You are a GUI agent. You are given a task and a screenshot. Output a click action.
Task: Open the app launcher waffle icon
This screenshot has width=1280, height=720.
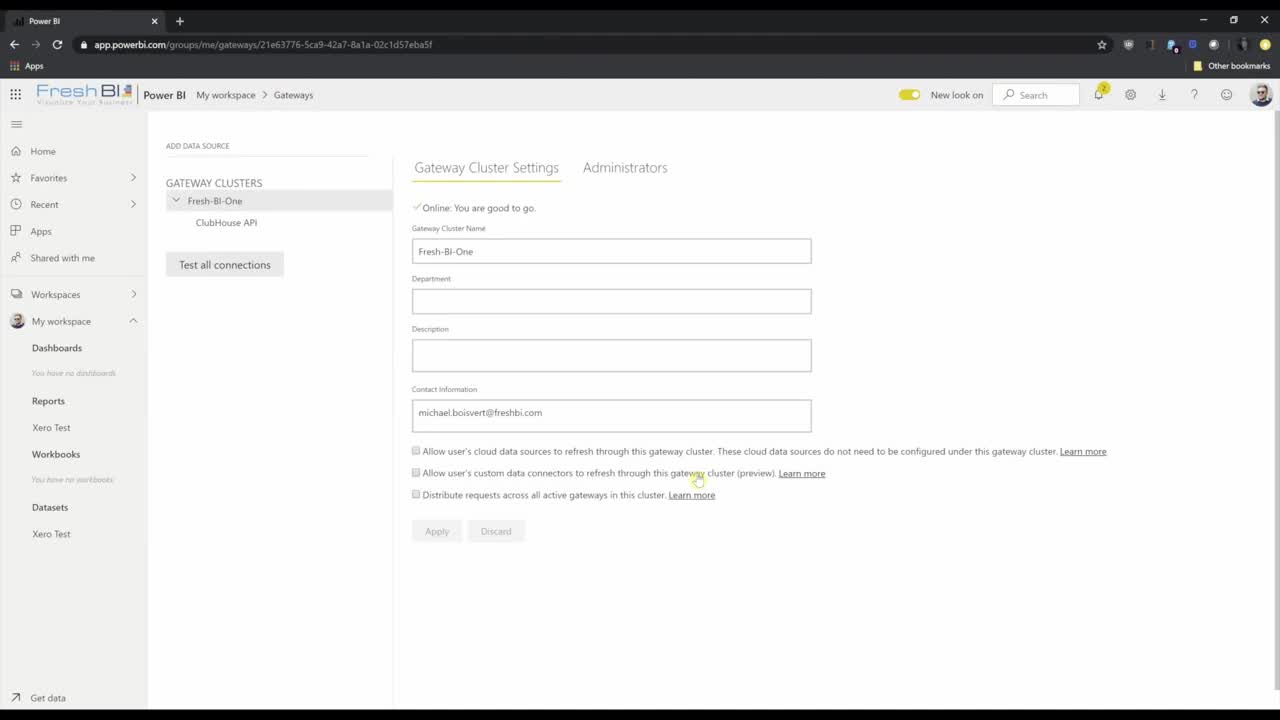(x=15, y=95)
